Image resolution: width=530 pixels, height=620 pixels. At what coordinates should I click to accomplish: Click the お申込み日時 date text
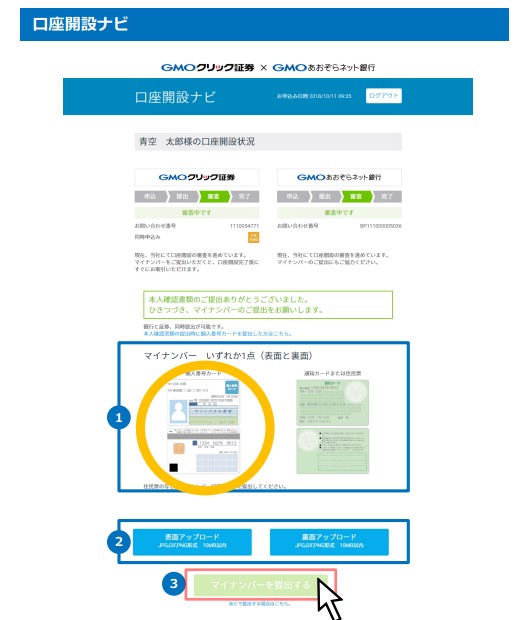point(314,96)
